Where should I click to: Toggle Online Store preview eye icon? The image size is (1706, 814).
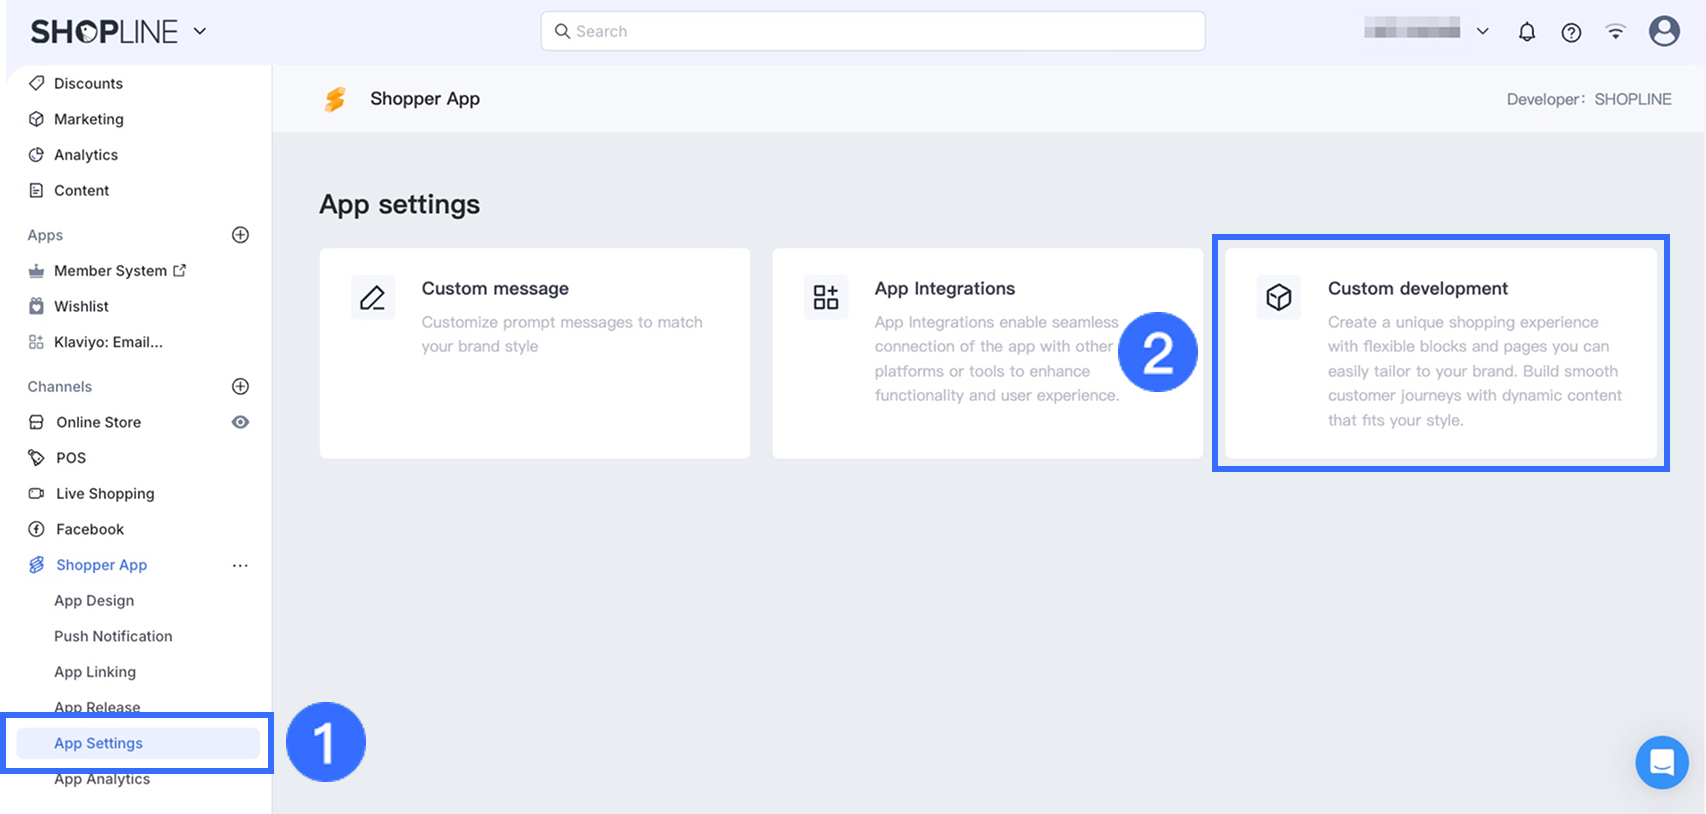(x=240, y=422)
